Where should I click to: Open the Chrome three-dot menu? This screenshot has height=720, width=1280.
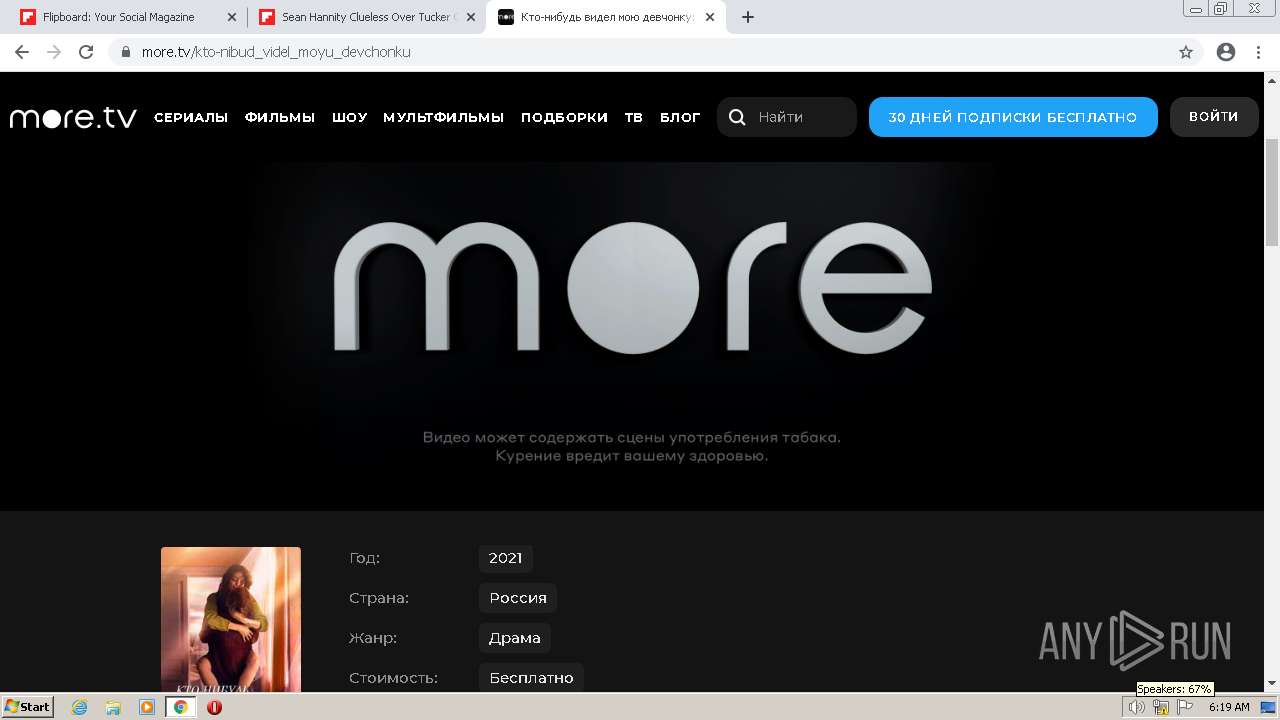1258,52
